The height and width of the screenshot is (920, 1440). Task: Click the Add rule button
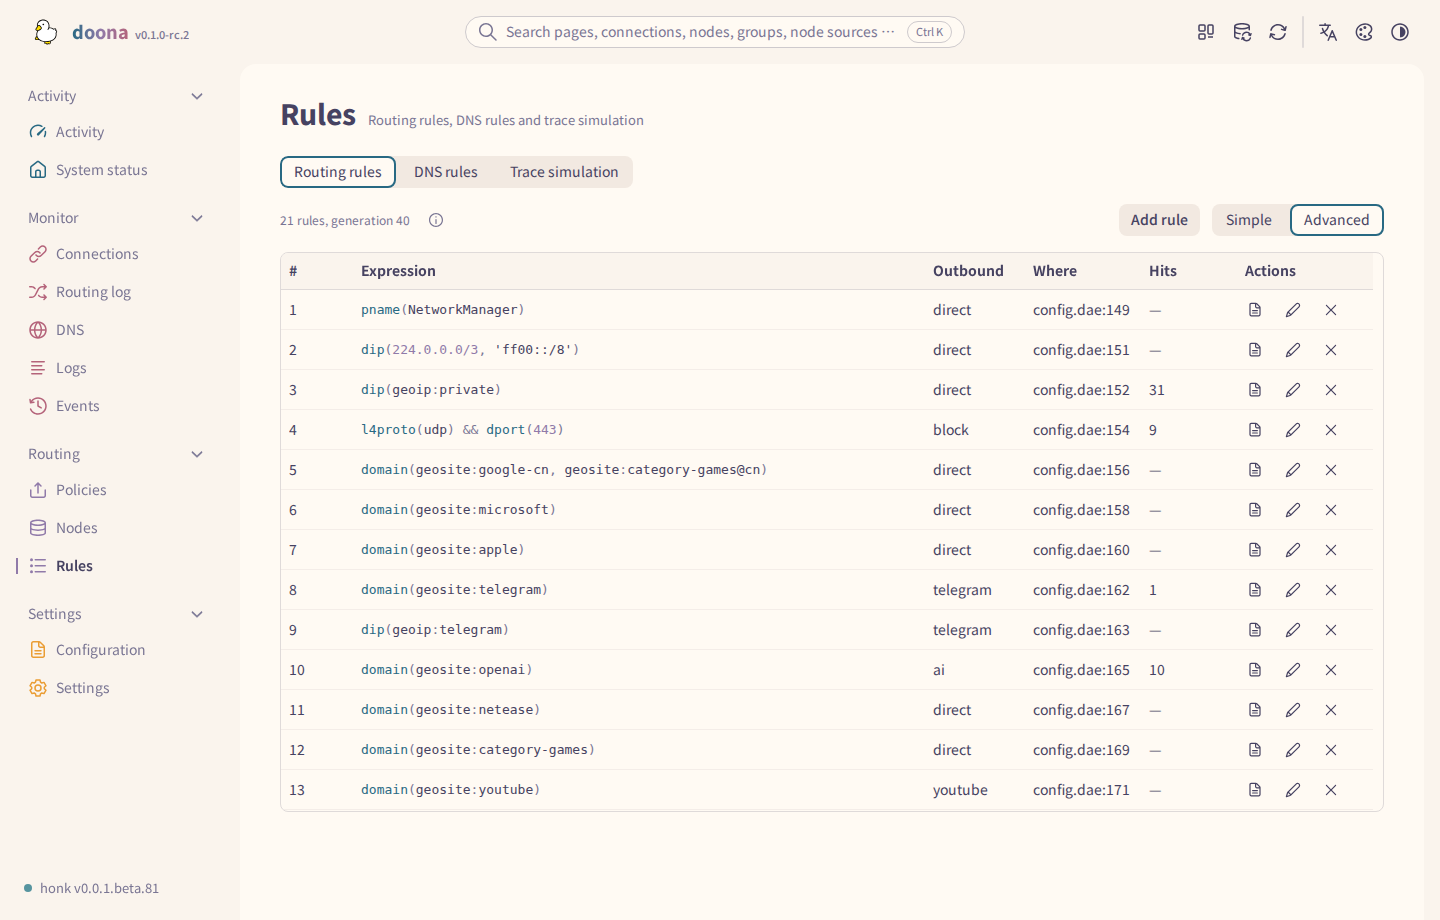1160,220
